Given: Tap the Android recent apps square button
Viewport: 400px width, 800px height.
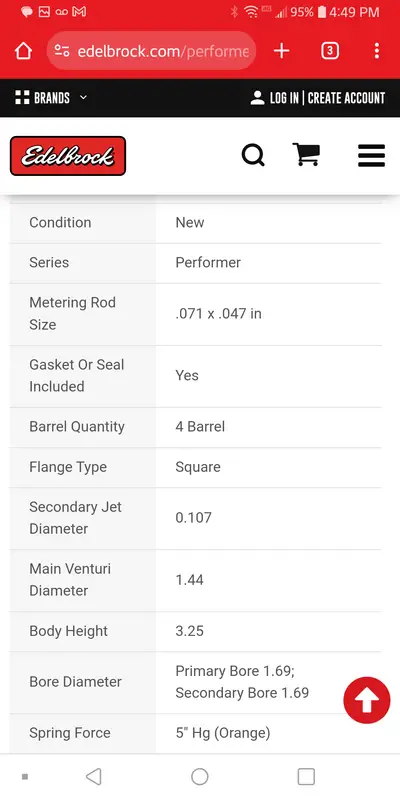Looking at the screenshot, I should coord(306,777).
